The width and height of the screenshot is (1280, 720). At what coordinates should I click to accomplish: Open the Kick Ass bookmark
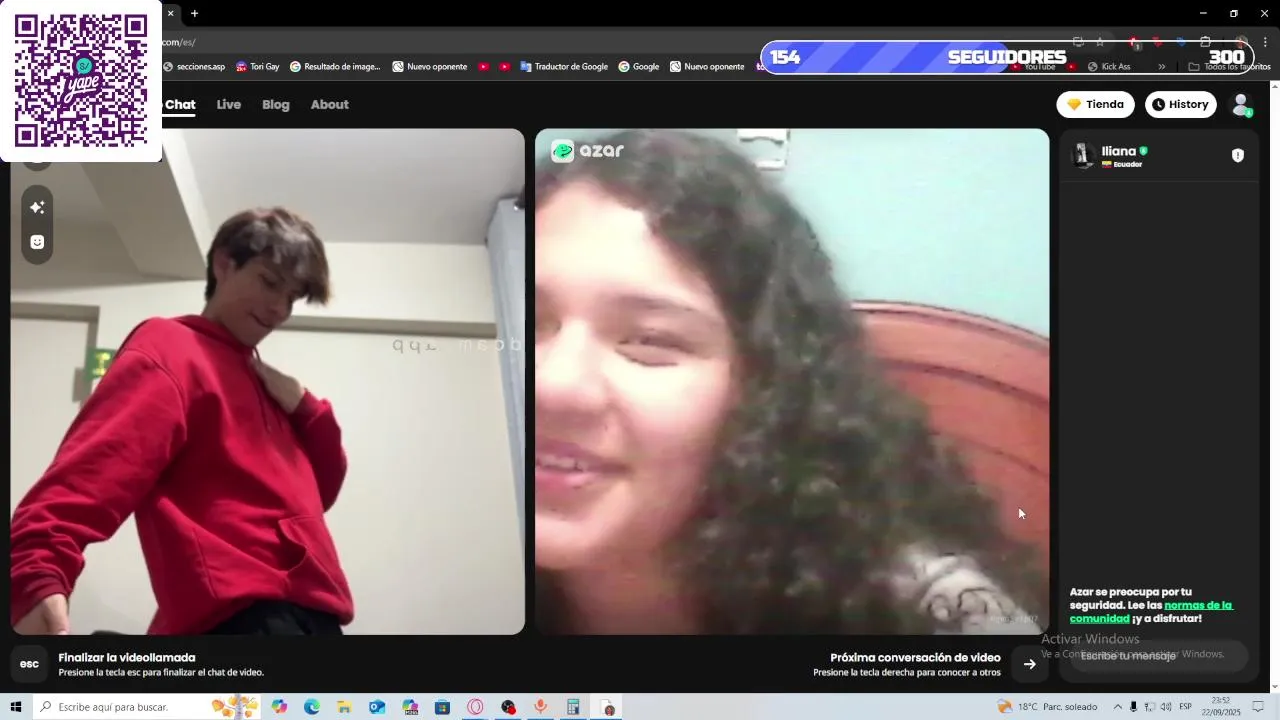[1109, 67]
